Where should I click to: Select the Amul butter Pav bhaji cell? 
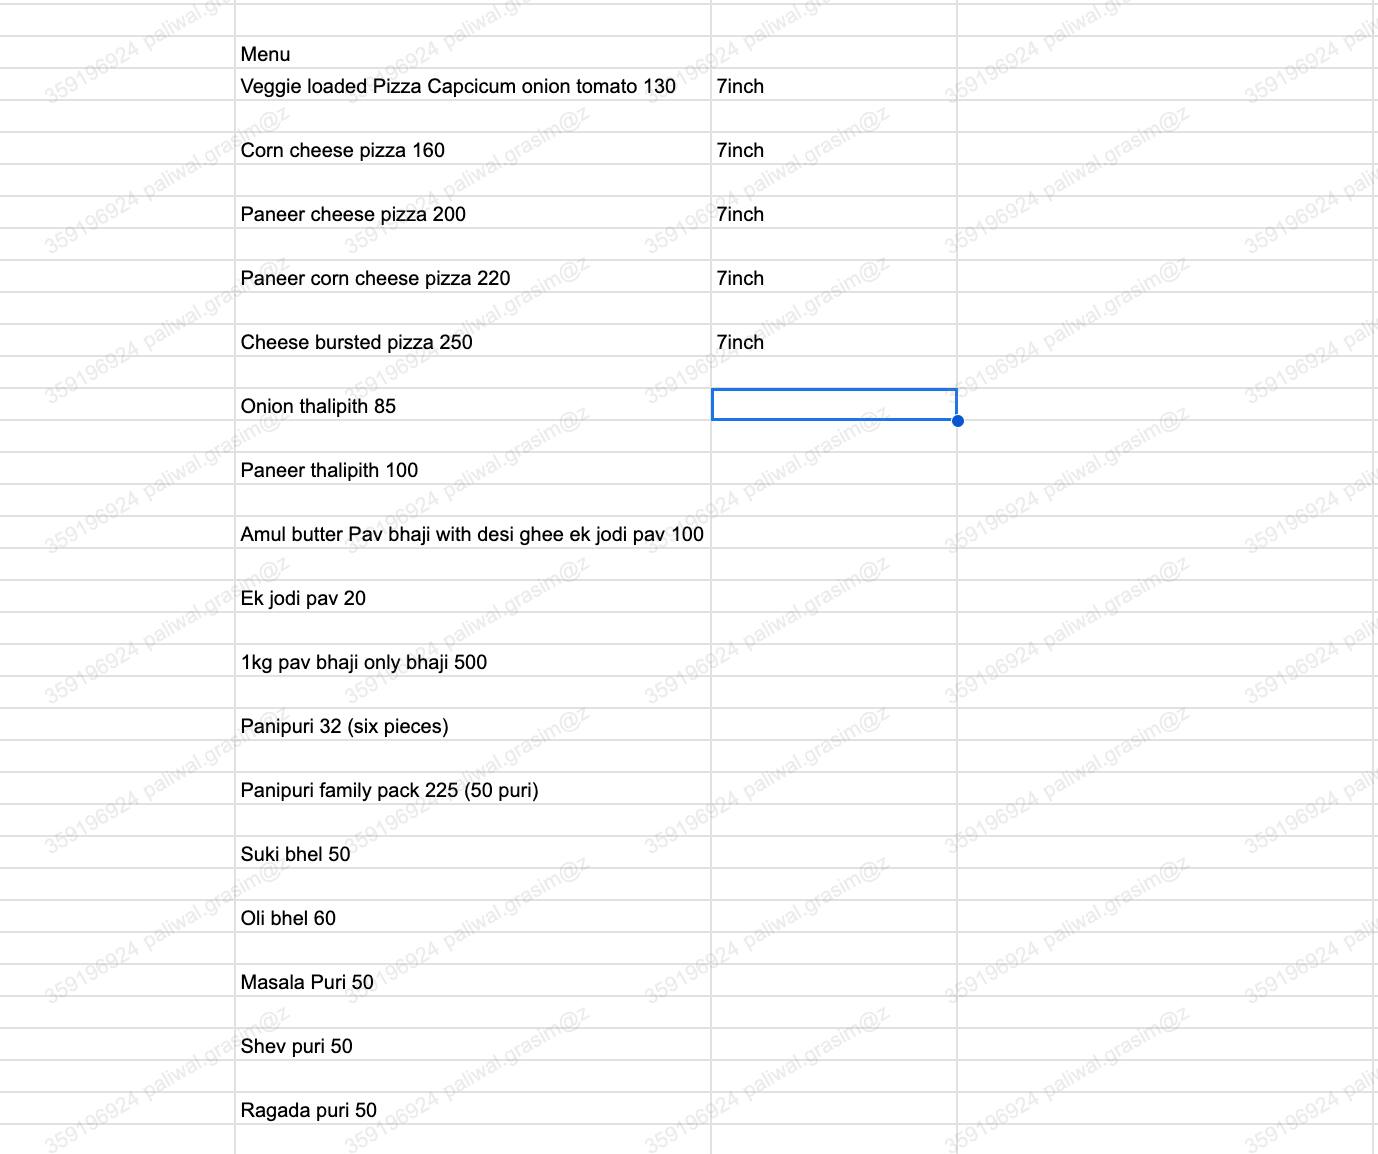473,533
